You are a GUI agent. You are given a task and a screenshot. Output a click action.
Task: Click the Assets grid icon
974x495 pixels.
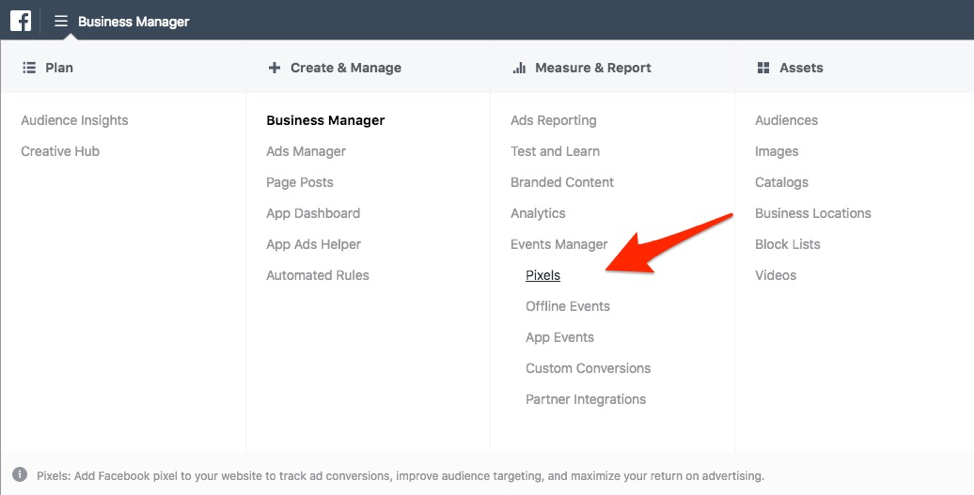coord(763,68)
